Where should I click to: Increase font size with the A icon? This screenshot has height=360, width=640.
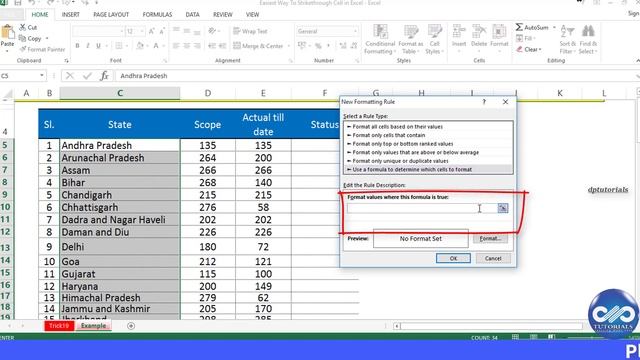tap(151, 31)
